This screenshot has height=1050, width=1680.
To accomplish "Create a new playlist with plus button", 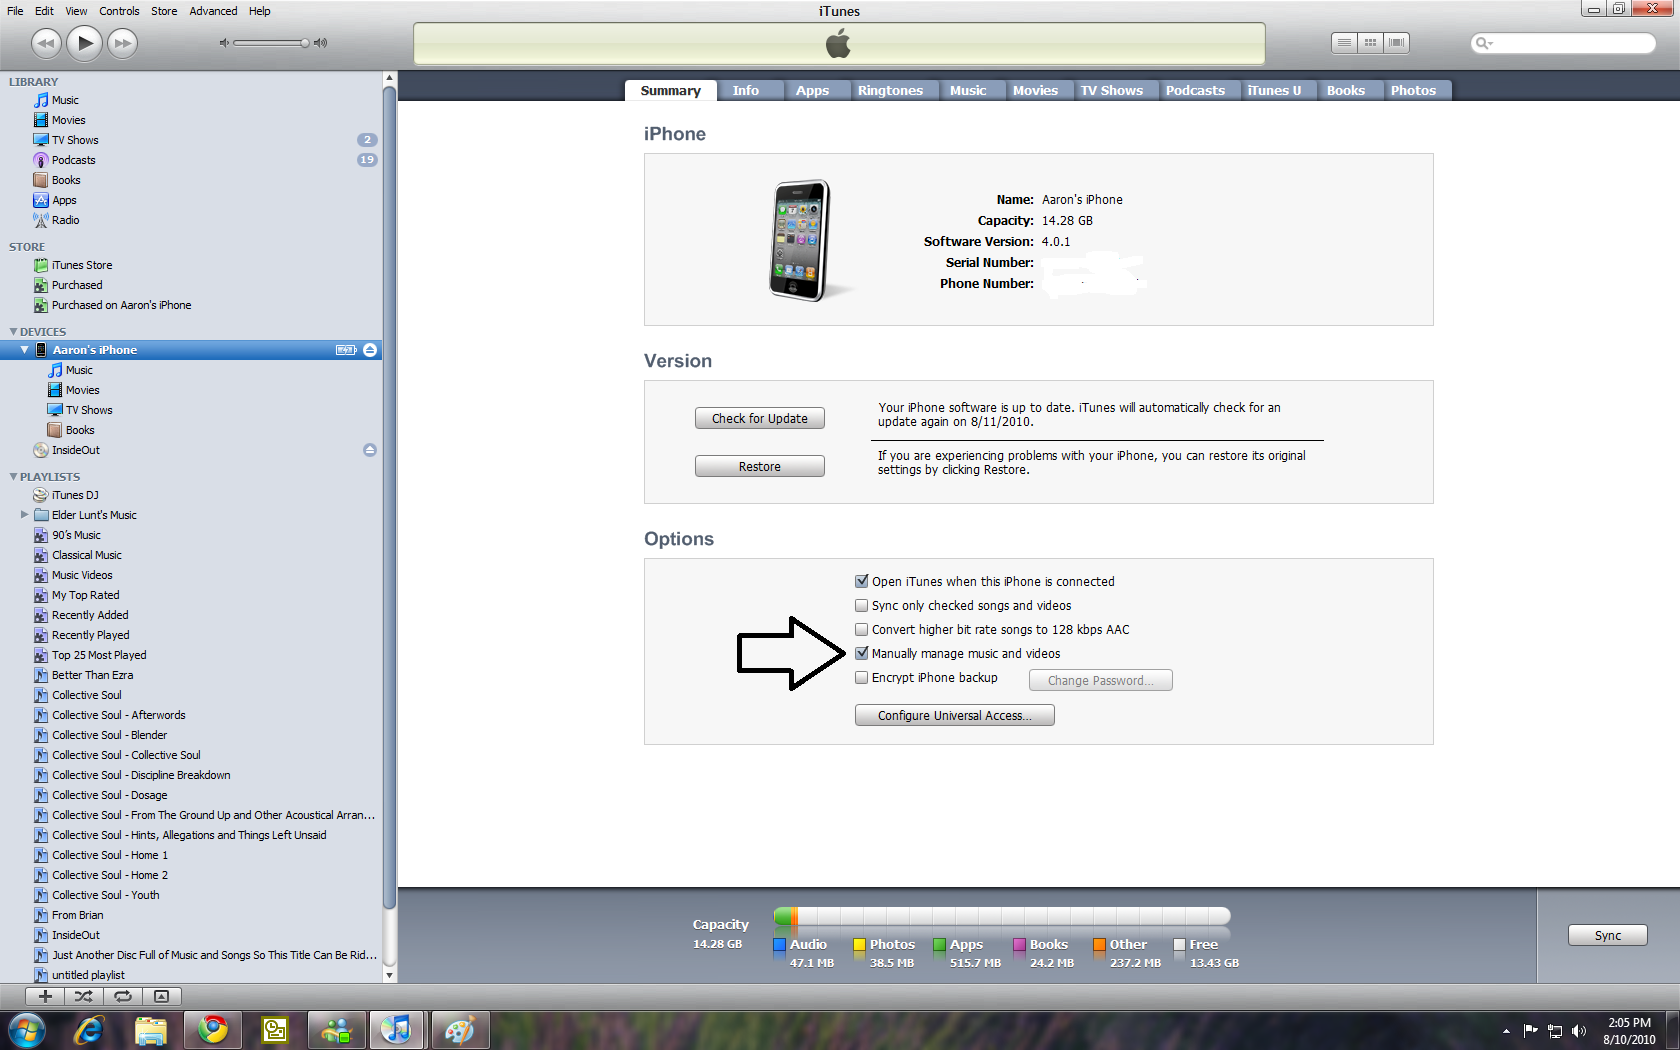I will pyautogui.click(x=45, y=996).
